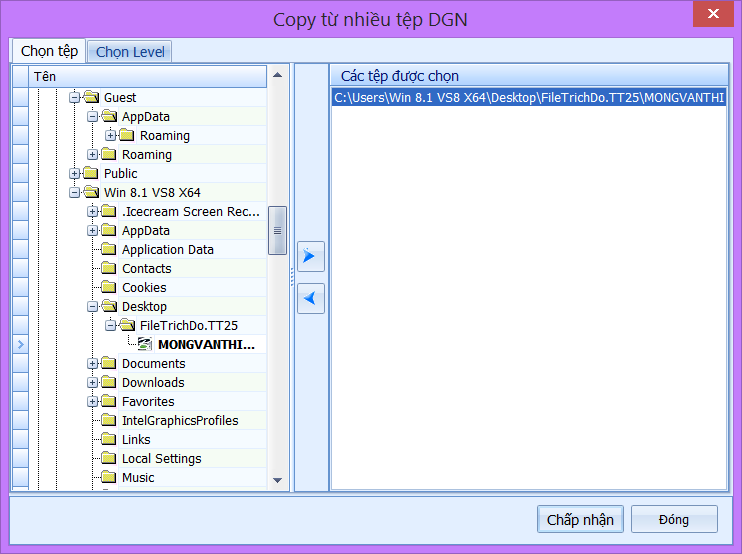The image size is (742, 554).
Task: Click the Local Settings folder icon
Action: point(109,459)
